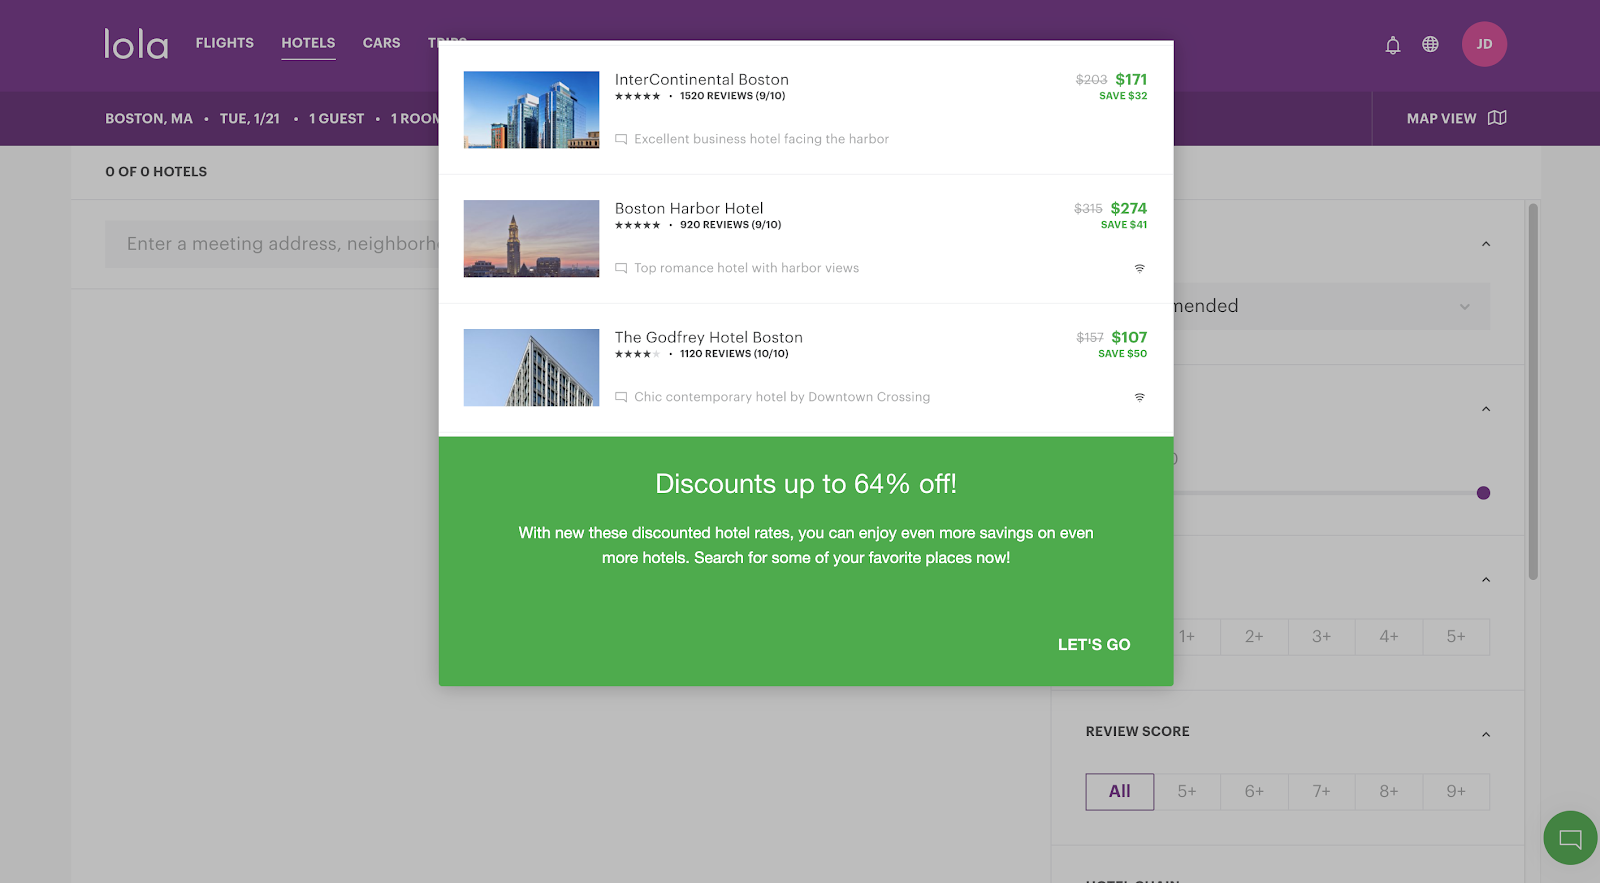The width and height of the screenshot is (1600, 883).
Task: Open the Recommended sort dropdown
Action: click(1330, 306)
